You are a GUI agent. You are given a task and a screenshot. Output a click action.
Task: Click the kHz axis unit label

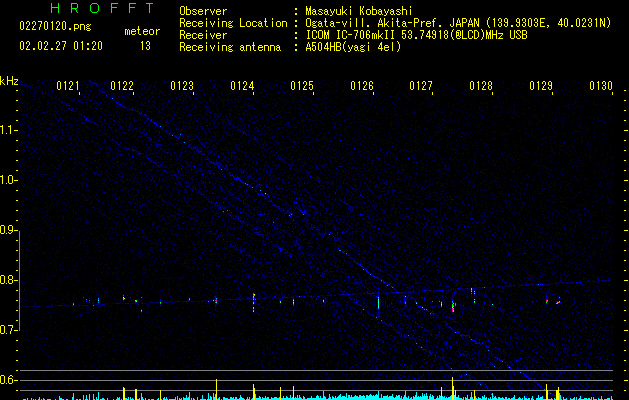click(x=9, y=81)
